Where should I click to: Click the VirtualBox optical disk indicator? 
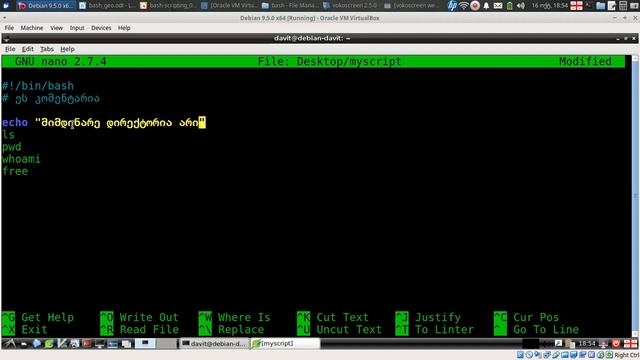click(529, 355)
